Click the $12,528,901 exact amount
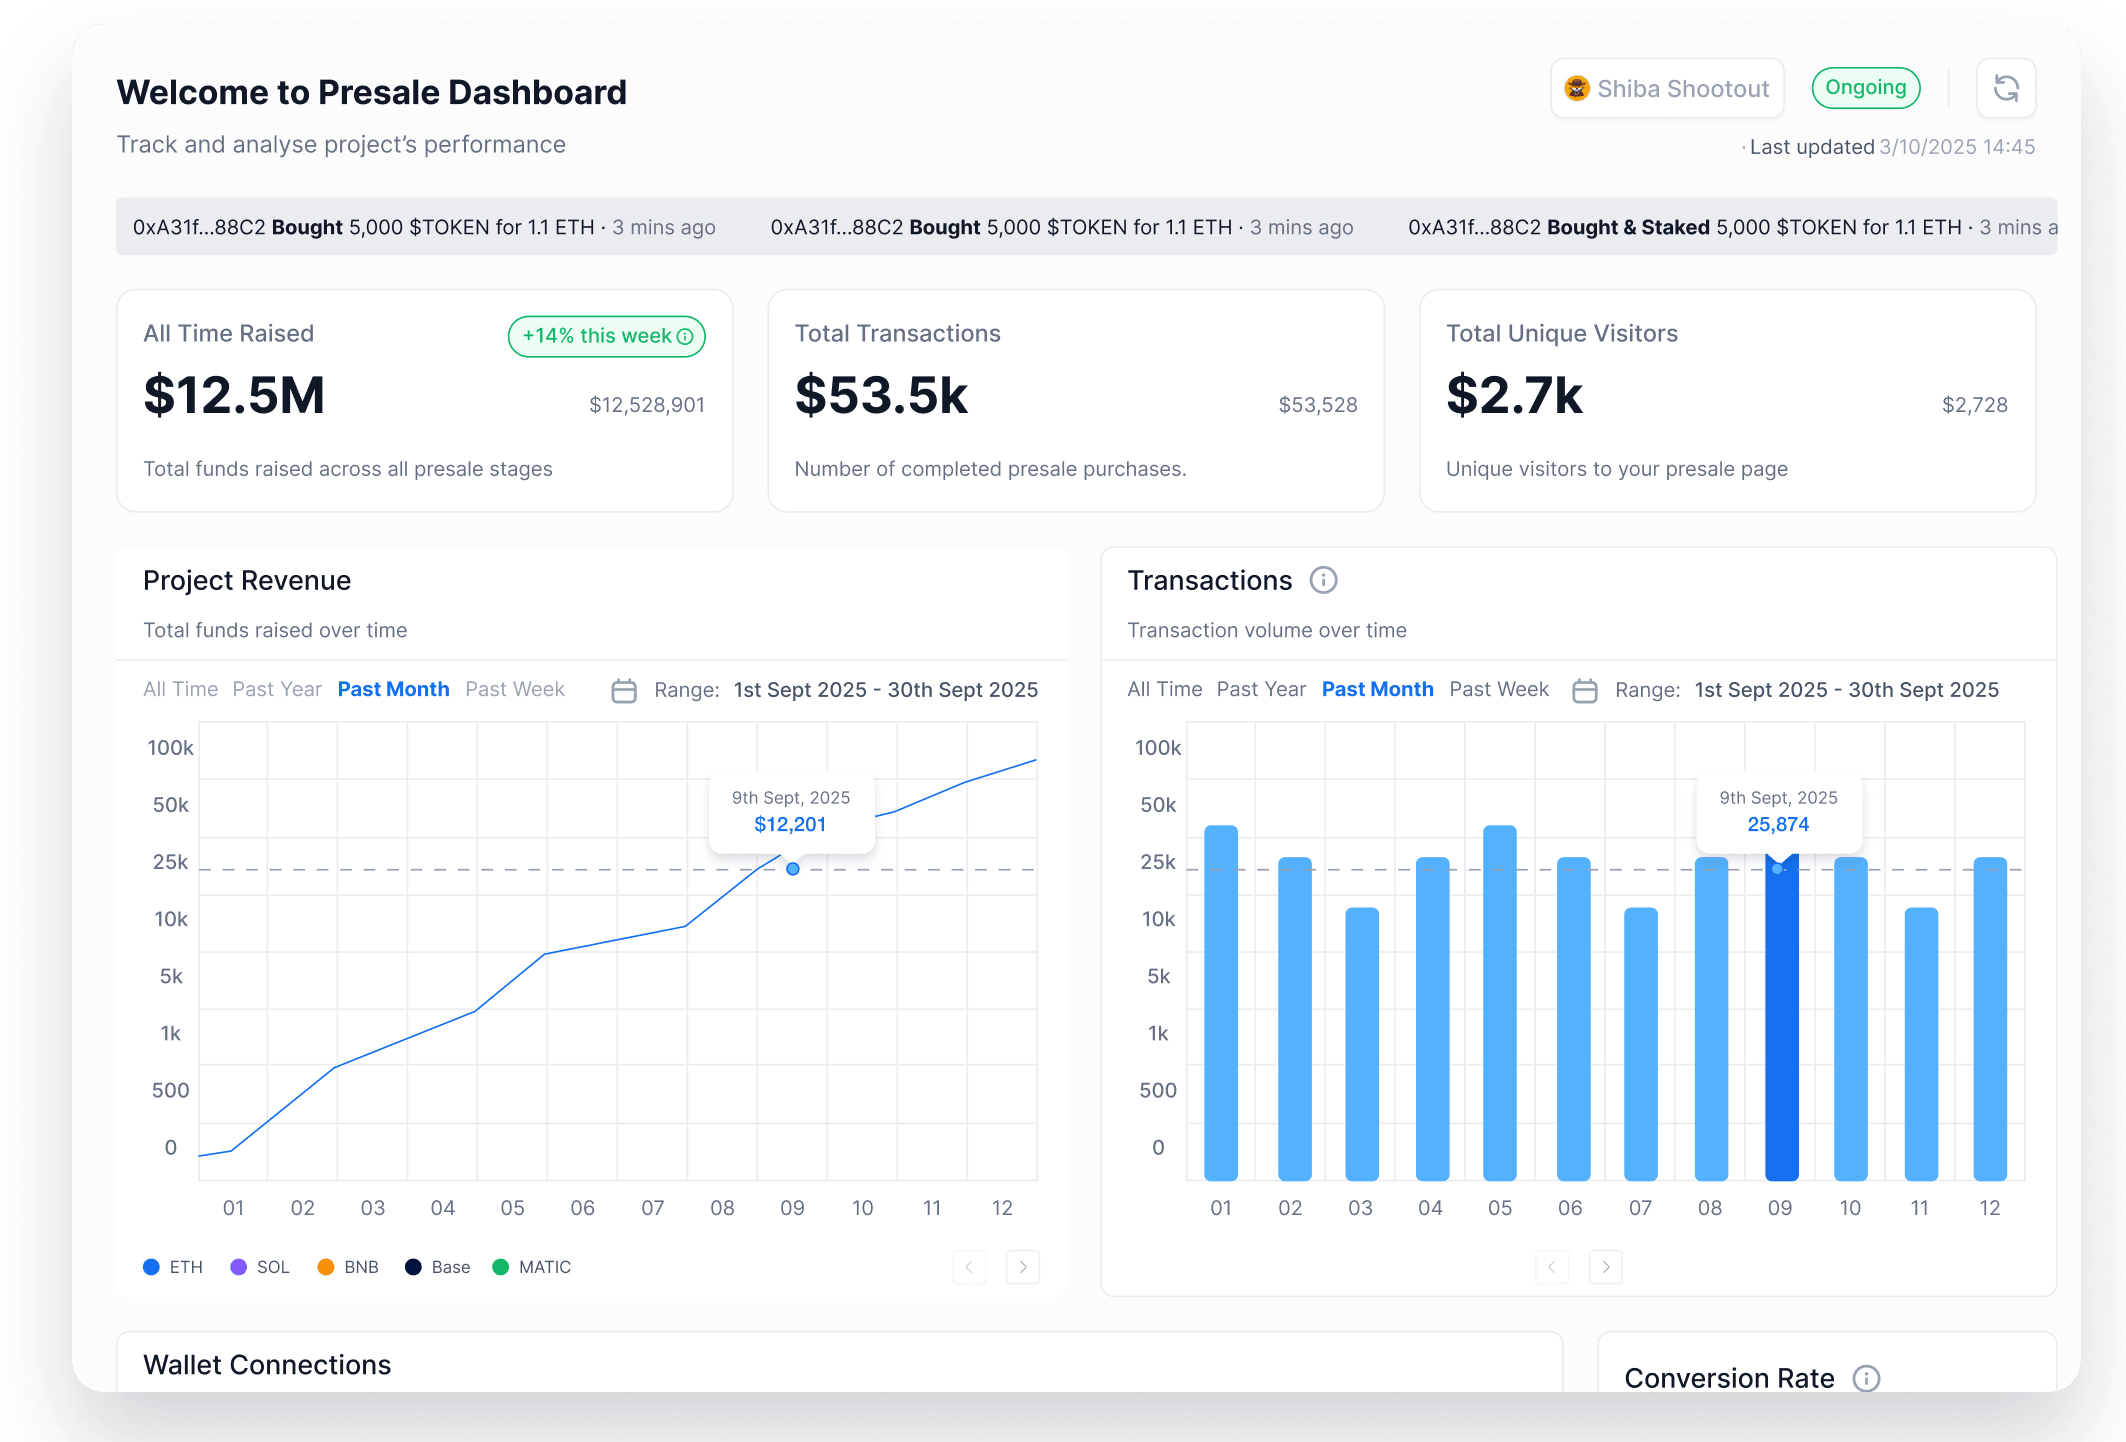This screenshot has height=1442, width=2126. [647, 405]
